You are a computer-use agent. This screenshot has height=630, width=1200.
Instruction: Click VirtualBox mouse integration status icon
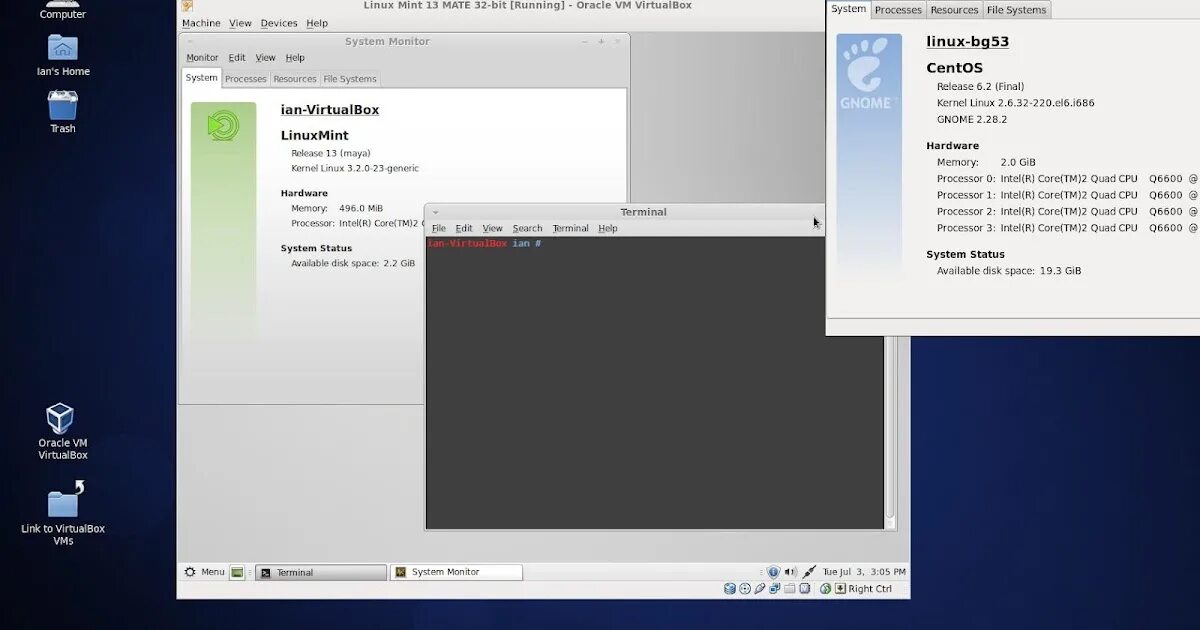coord(825,589)
